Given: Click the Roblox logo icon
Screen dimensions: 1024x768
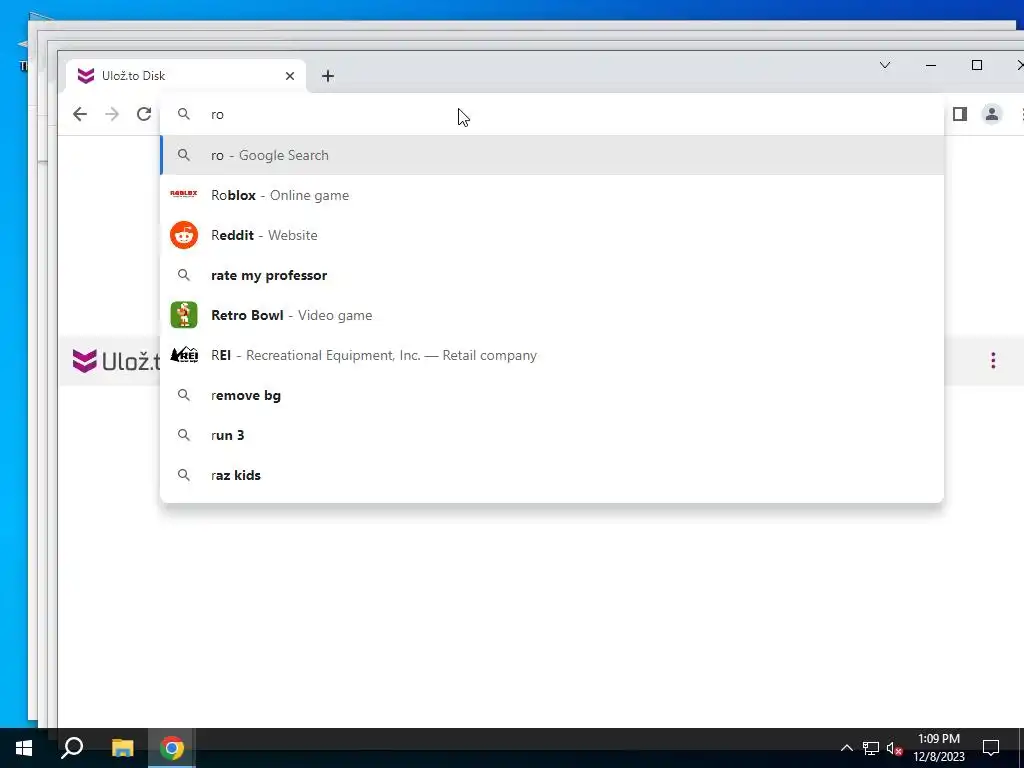Looking at the screenshot, I should click(x=184, y=194).
